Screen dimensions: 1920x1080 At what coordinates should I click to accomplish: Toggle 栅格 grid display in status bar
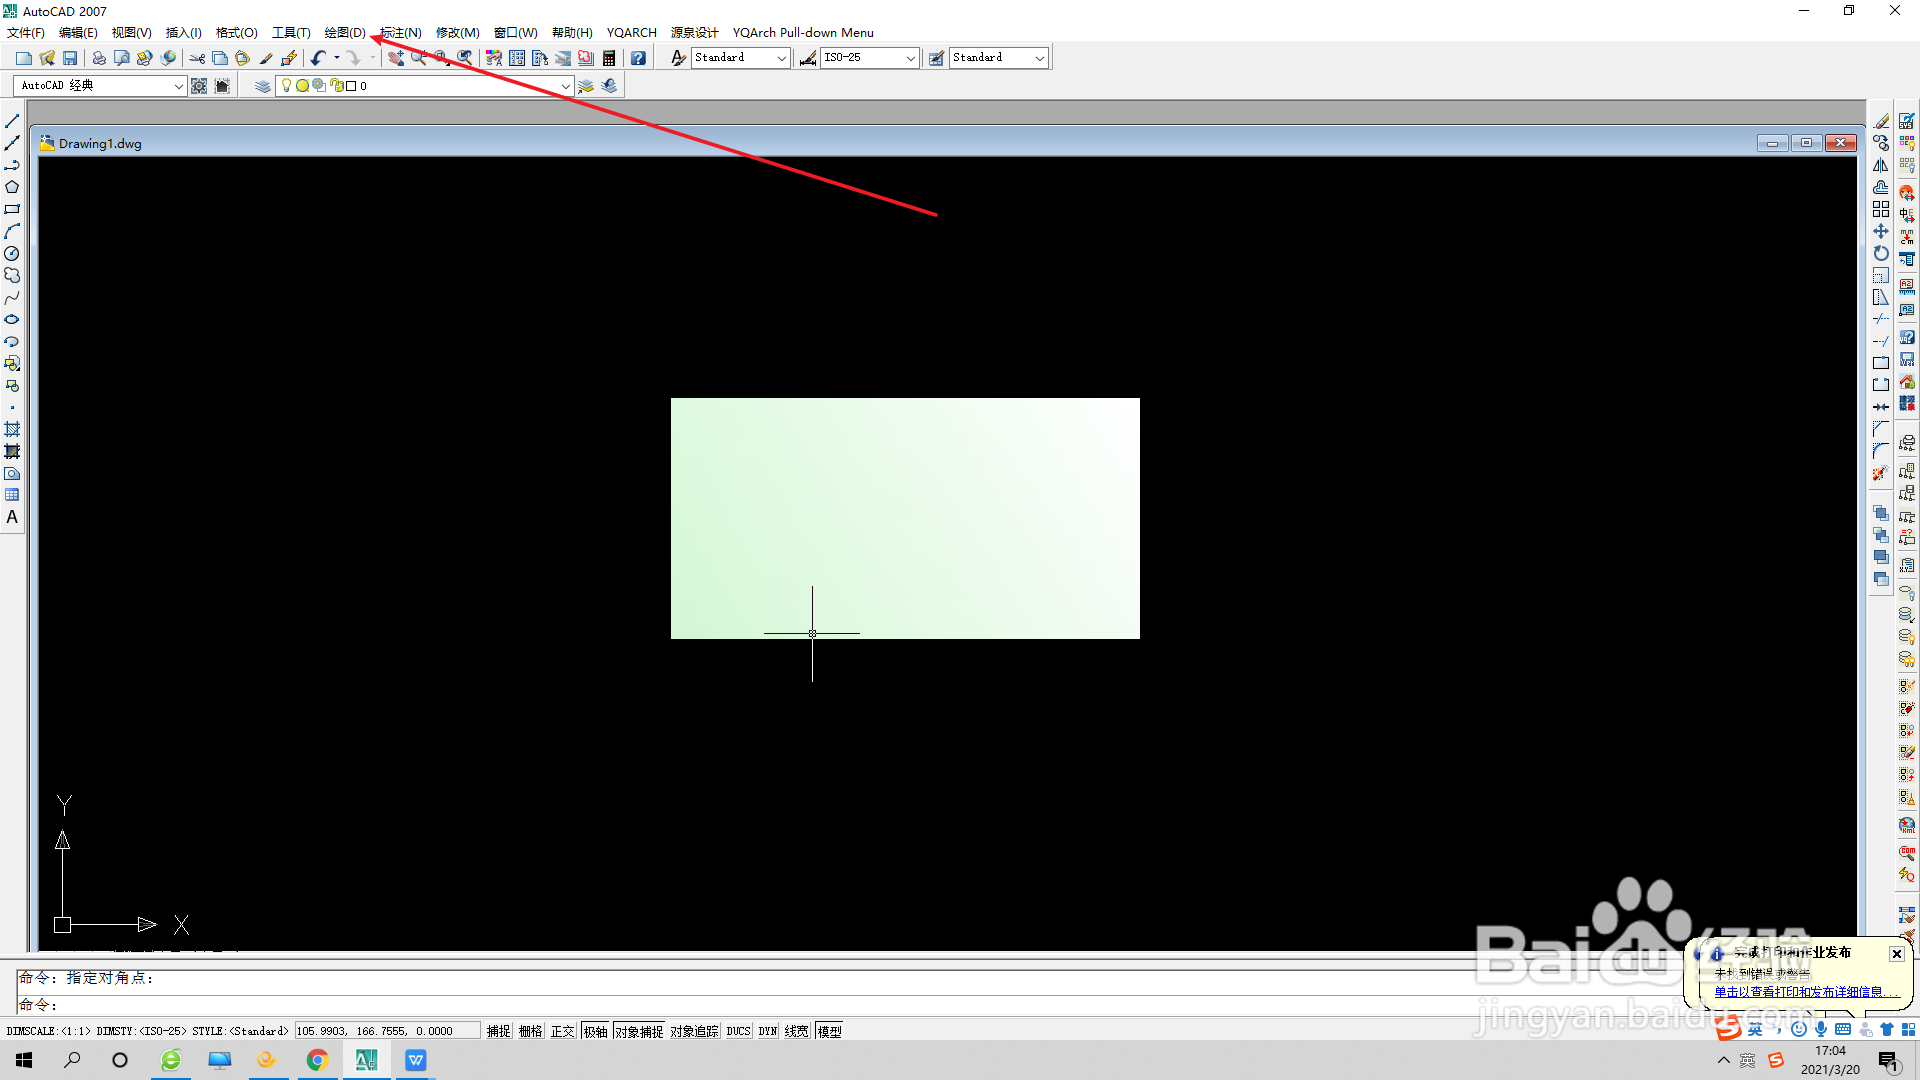[x=531, y=1031]
